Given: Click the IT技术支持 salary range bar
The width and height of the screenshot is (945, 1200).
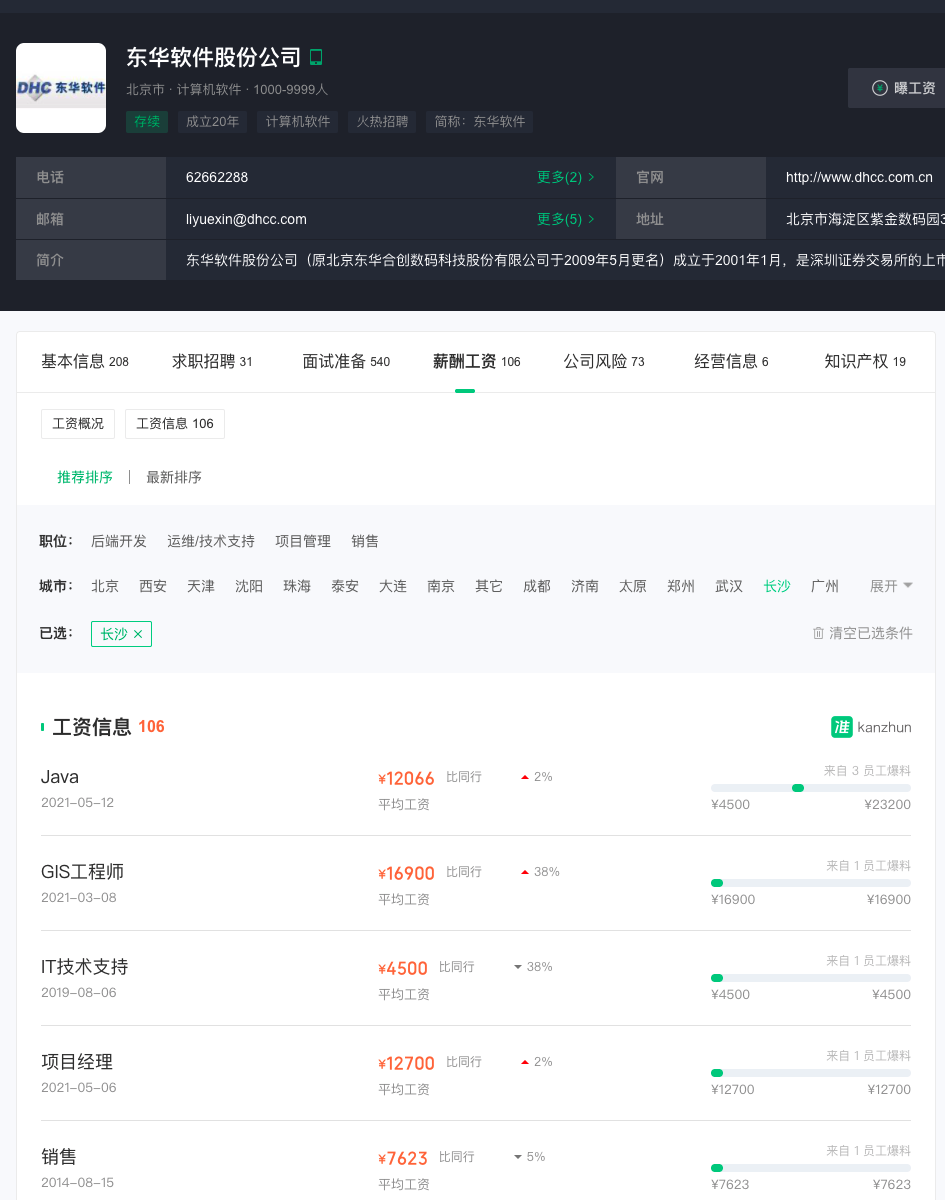Looking at the screenshot, I should coord(811,978).
